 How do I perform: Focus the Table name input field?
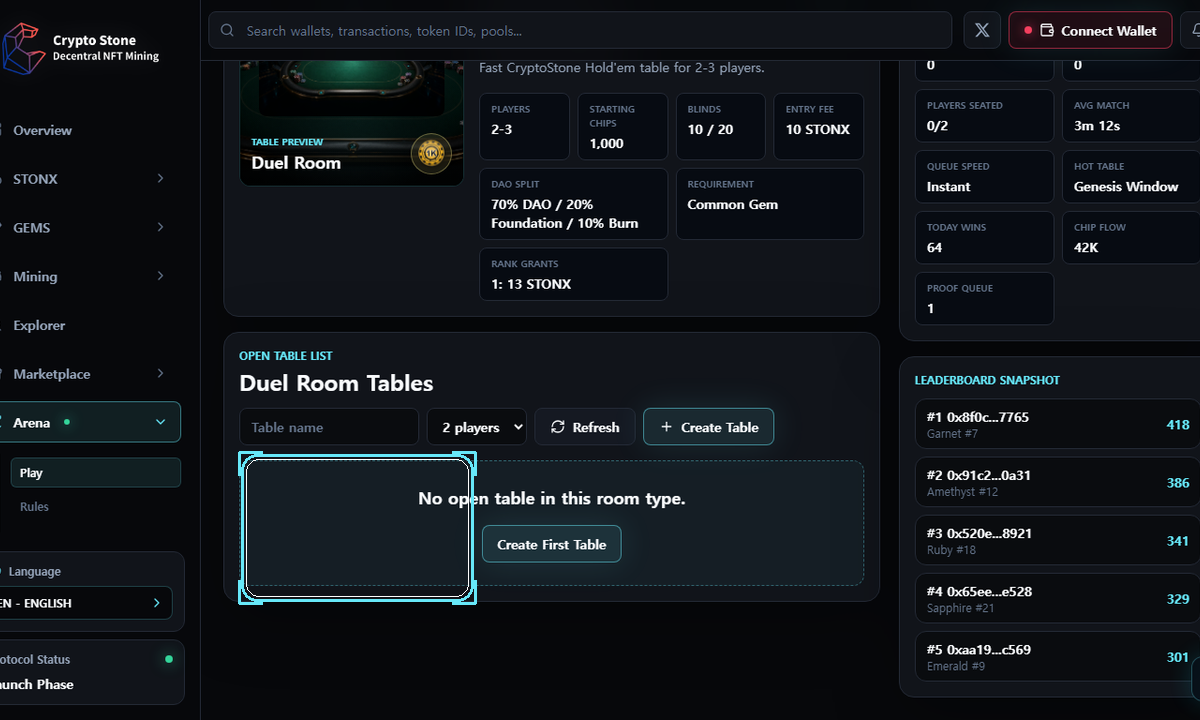click(329, 427)
